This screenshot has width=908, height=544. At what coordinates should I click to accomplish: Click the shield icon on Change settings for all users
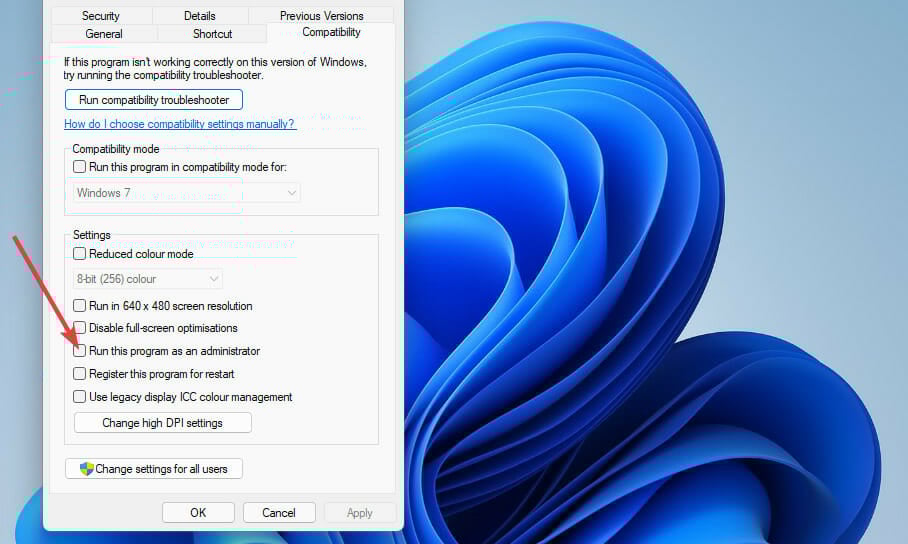[x=86, y=469]
